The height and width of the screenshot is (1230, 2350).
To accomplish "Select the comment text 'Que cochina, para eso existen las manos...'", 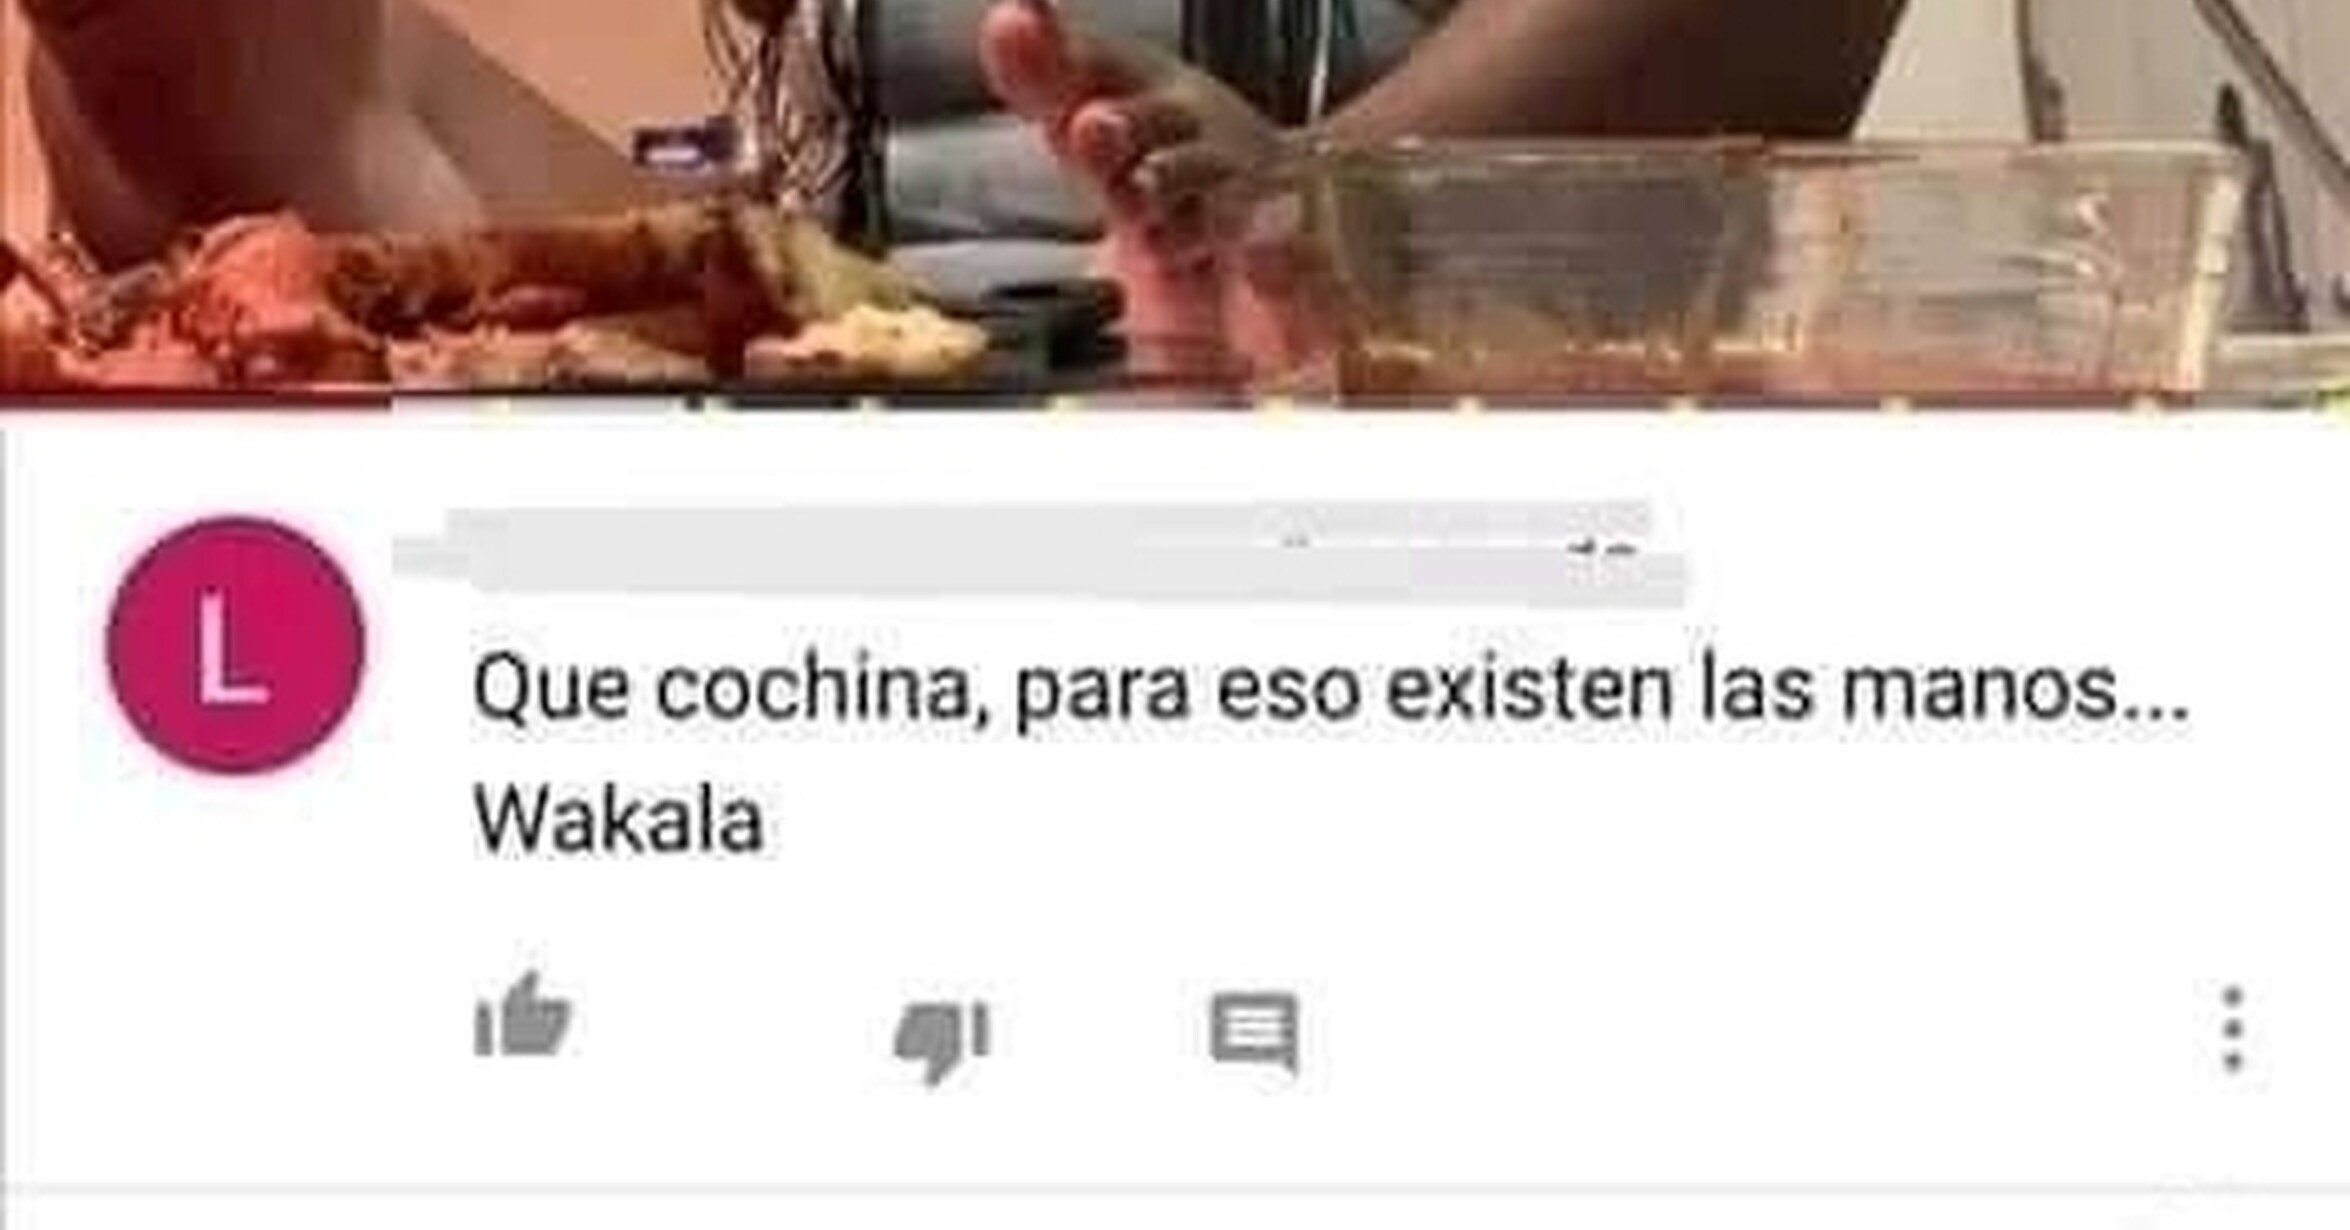I will pos(1332,691).
